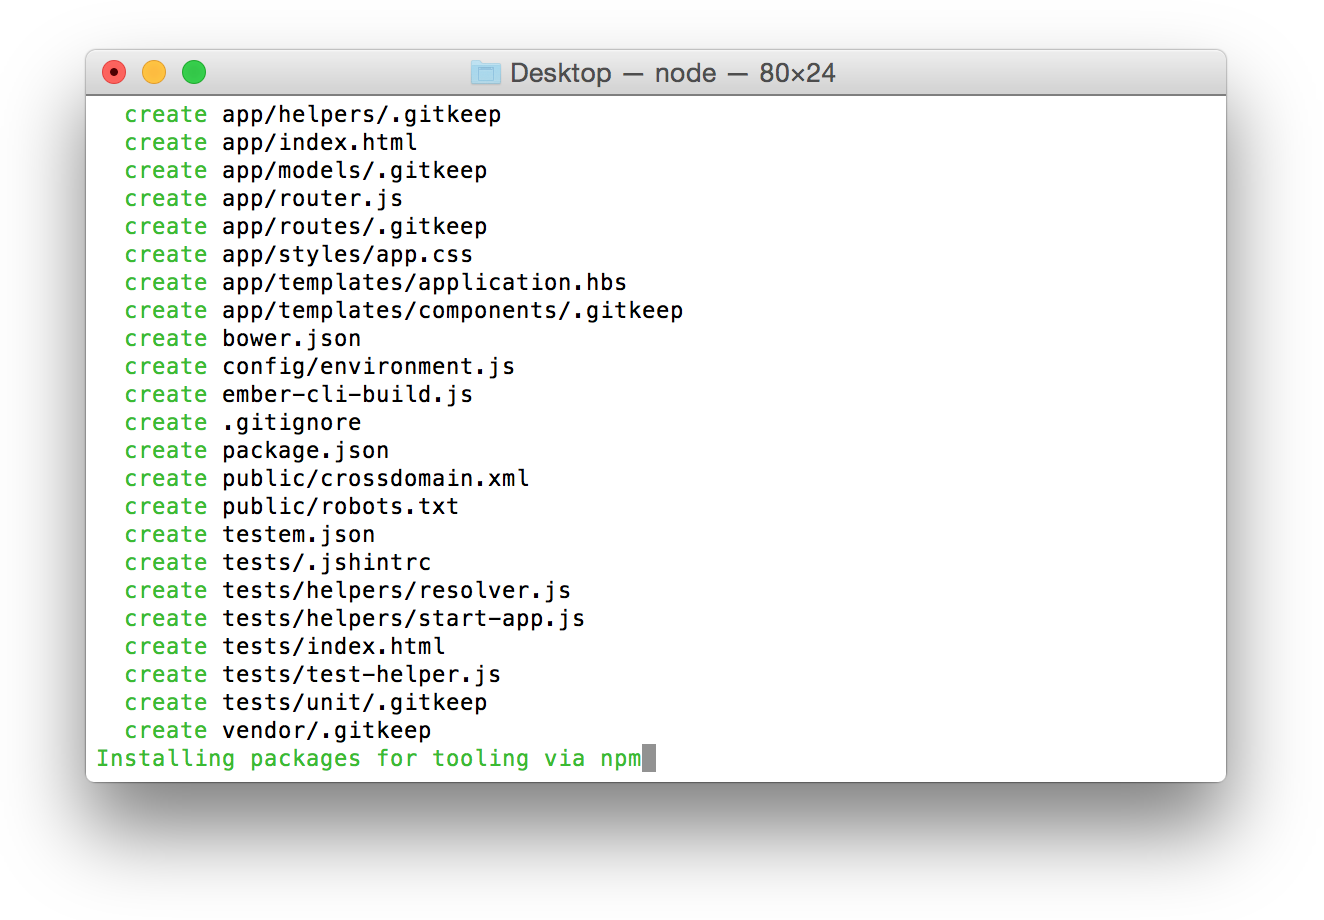
Task: Click the public/crossdomain.xml path
Action: pos(376,478)
